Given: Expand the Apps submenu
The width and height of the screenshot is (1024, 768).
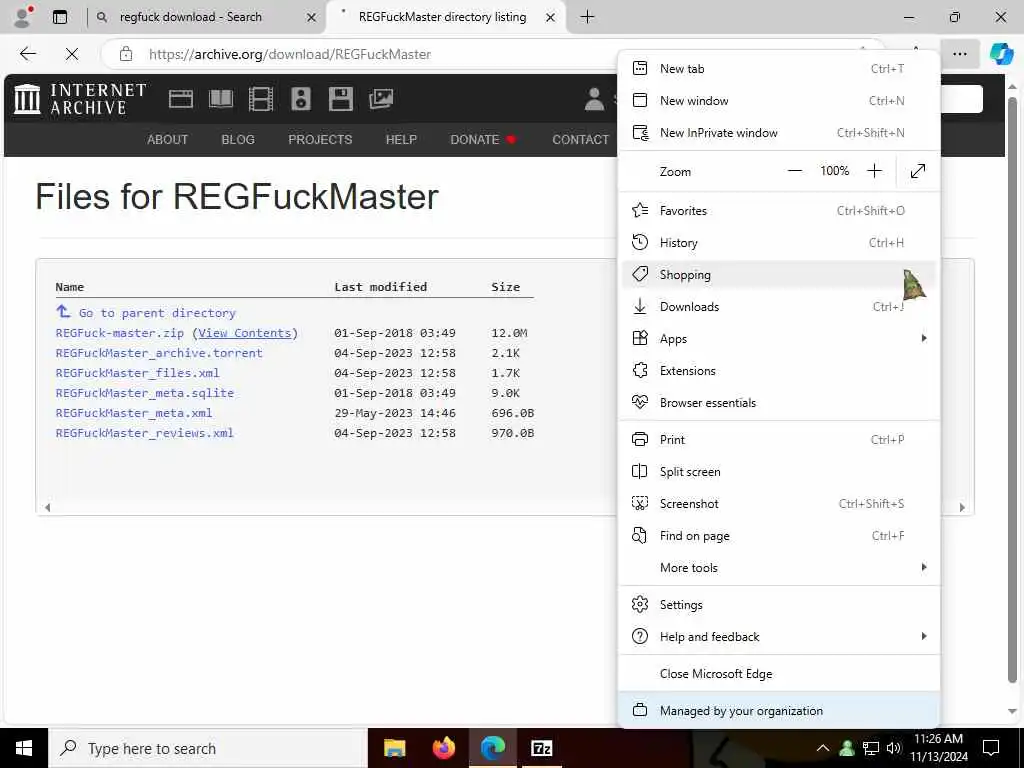Looking at the screenshot, I should click(x=778, y=338).
